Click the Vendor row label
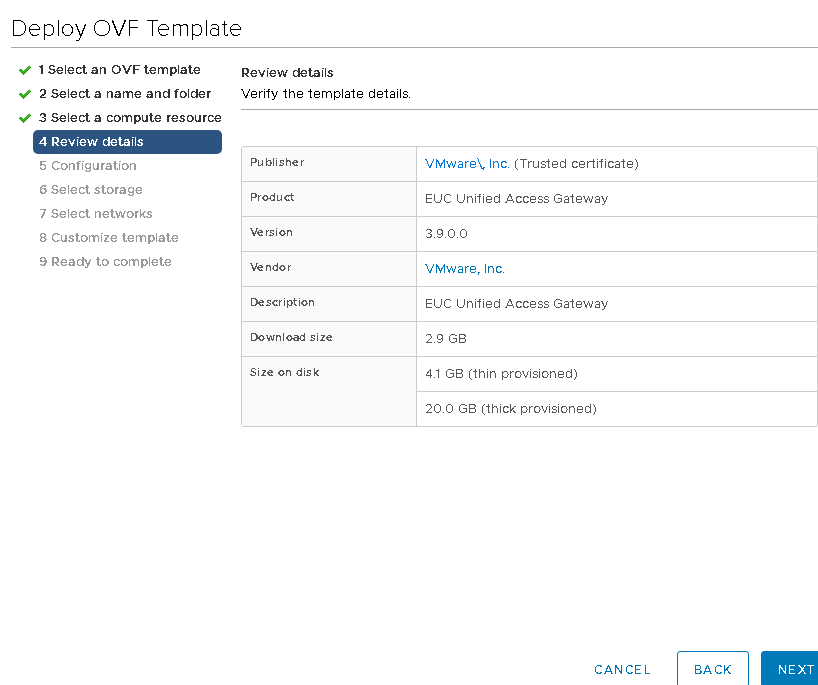 coord(270,267)
